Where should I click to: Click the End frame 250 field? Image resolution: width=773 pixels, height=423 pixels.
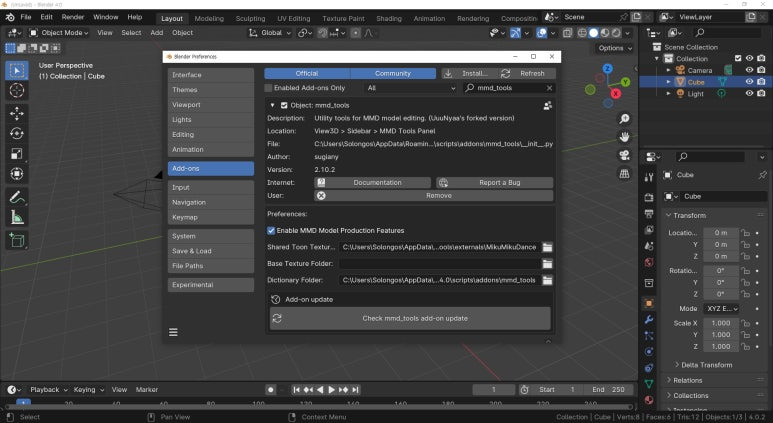coord(609,389)
